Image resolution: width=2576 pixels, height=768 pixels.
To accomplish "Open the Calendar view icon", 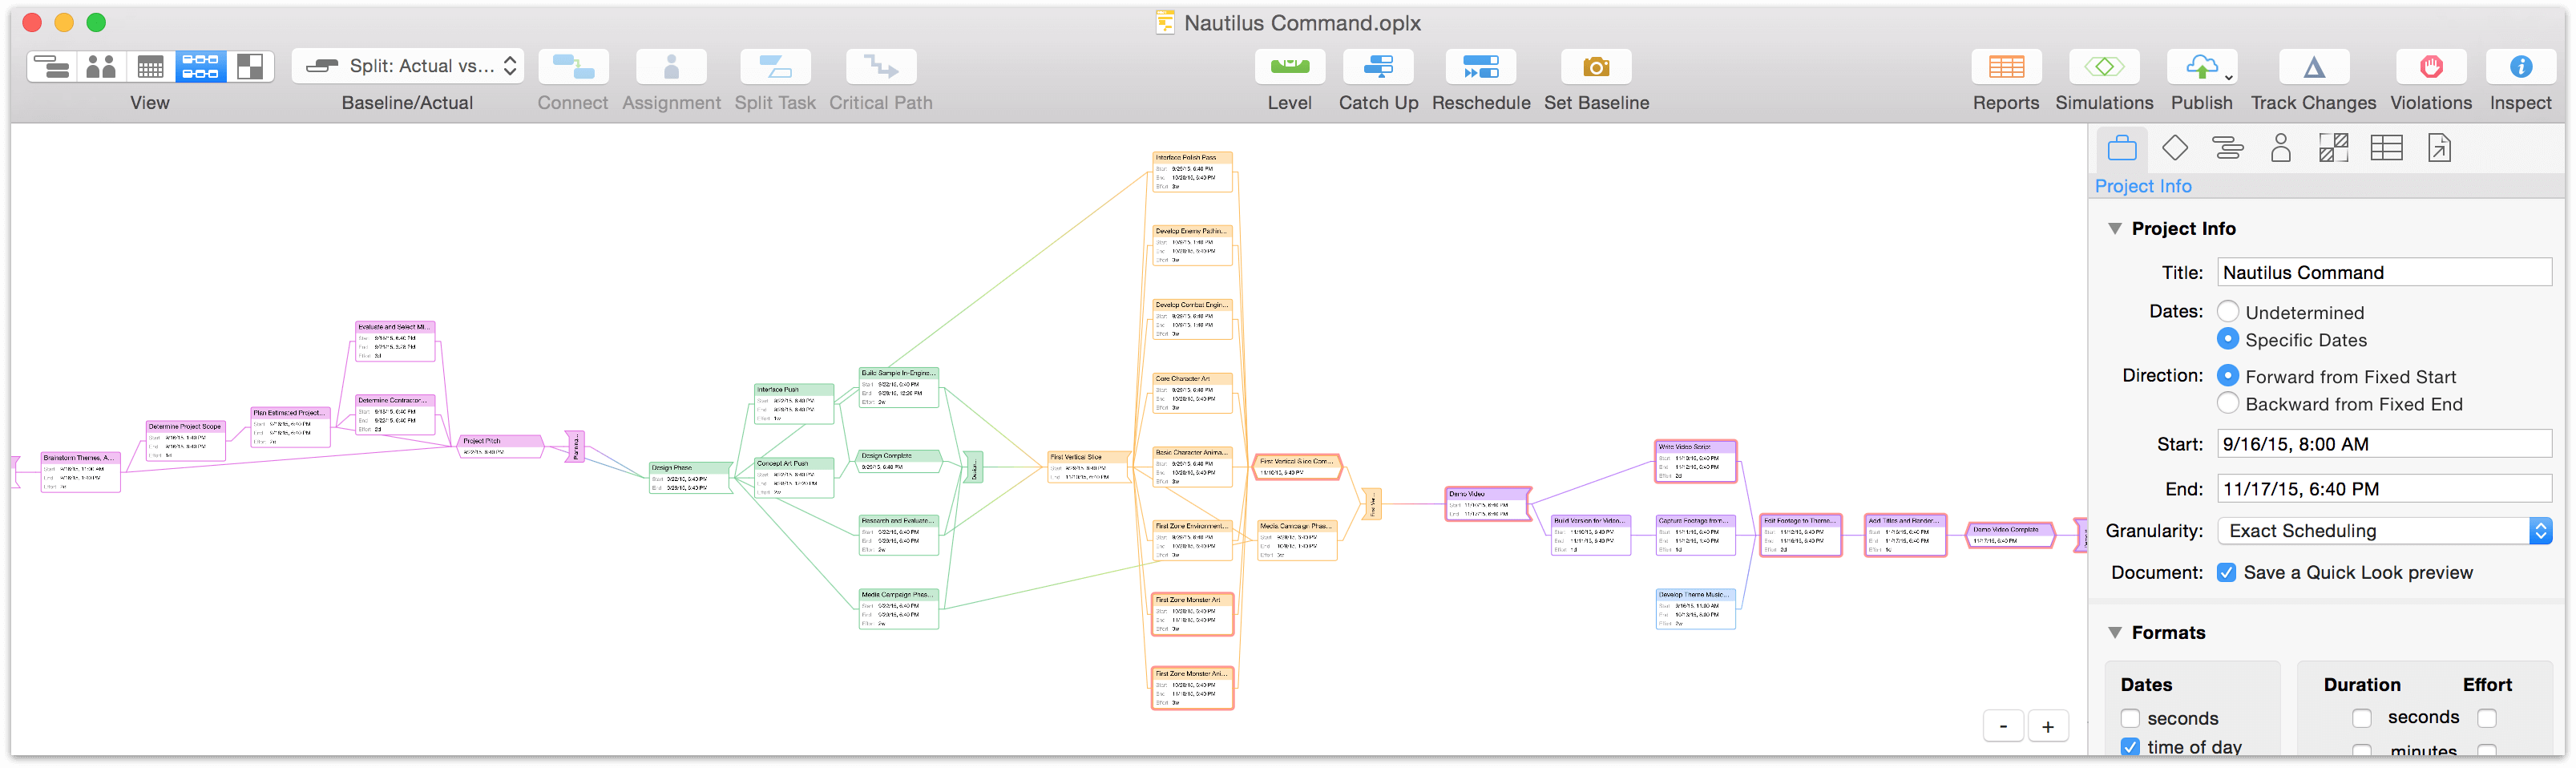I will tap(150, 67).
